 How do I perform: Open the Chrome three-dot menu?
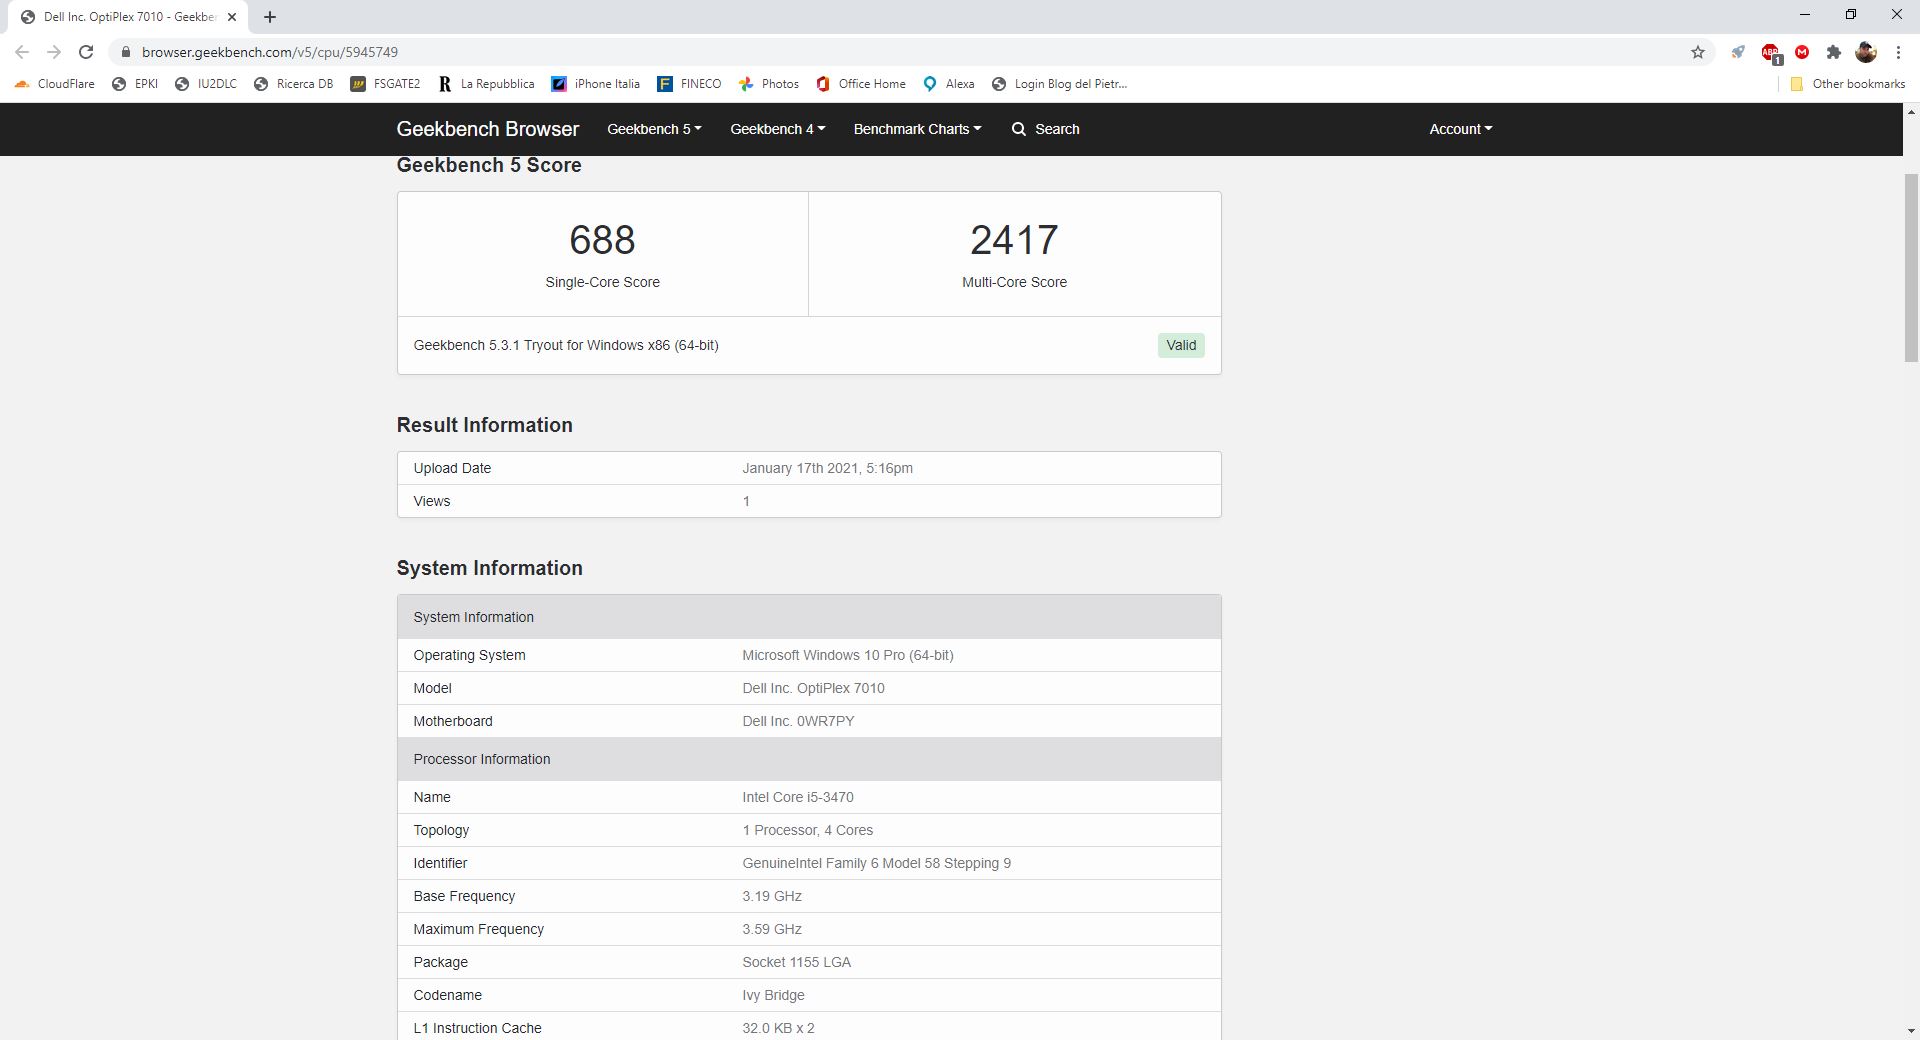1898,52
